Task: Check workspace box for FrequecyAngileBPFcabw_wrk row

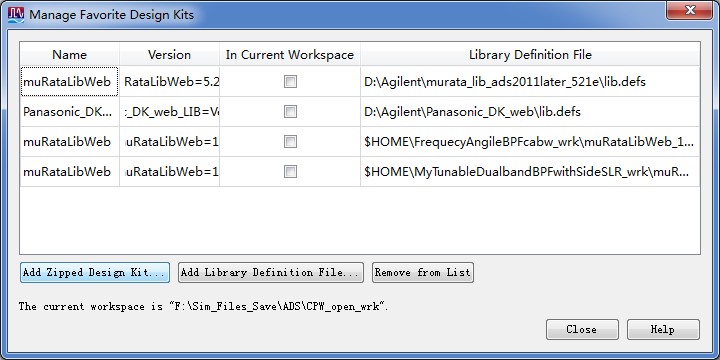Action: (290, 142)
